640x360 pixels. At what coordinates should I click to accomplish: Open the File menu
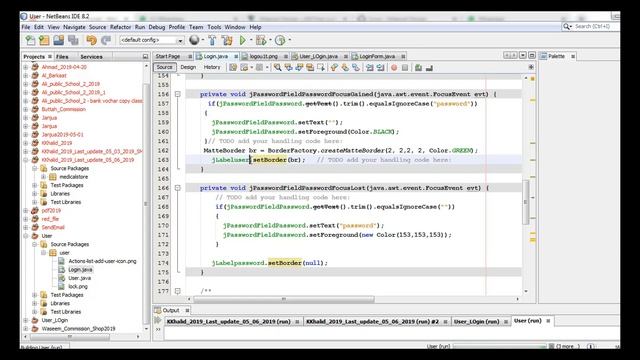tap(26, 27)
